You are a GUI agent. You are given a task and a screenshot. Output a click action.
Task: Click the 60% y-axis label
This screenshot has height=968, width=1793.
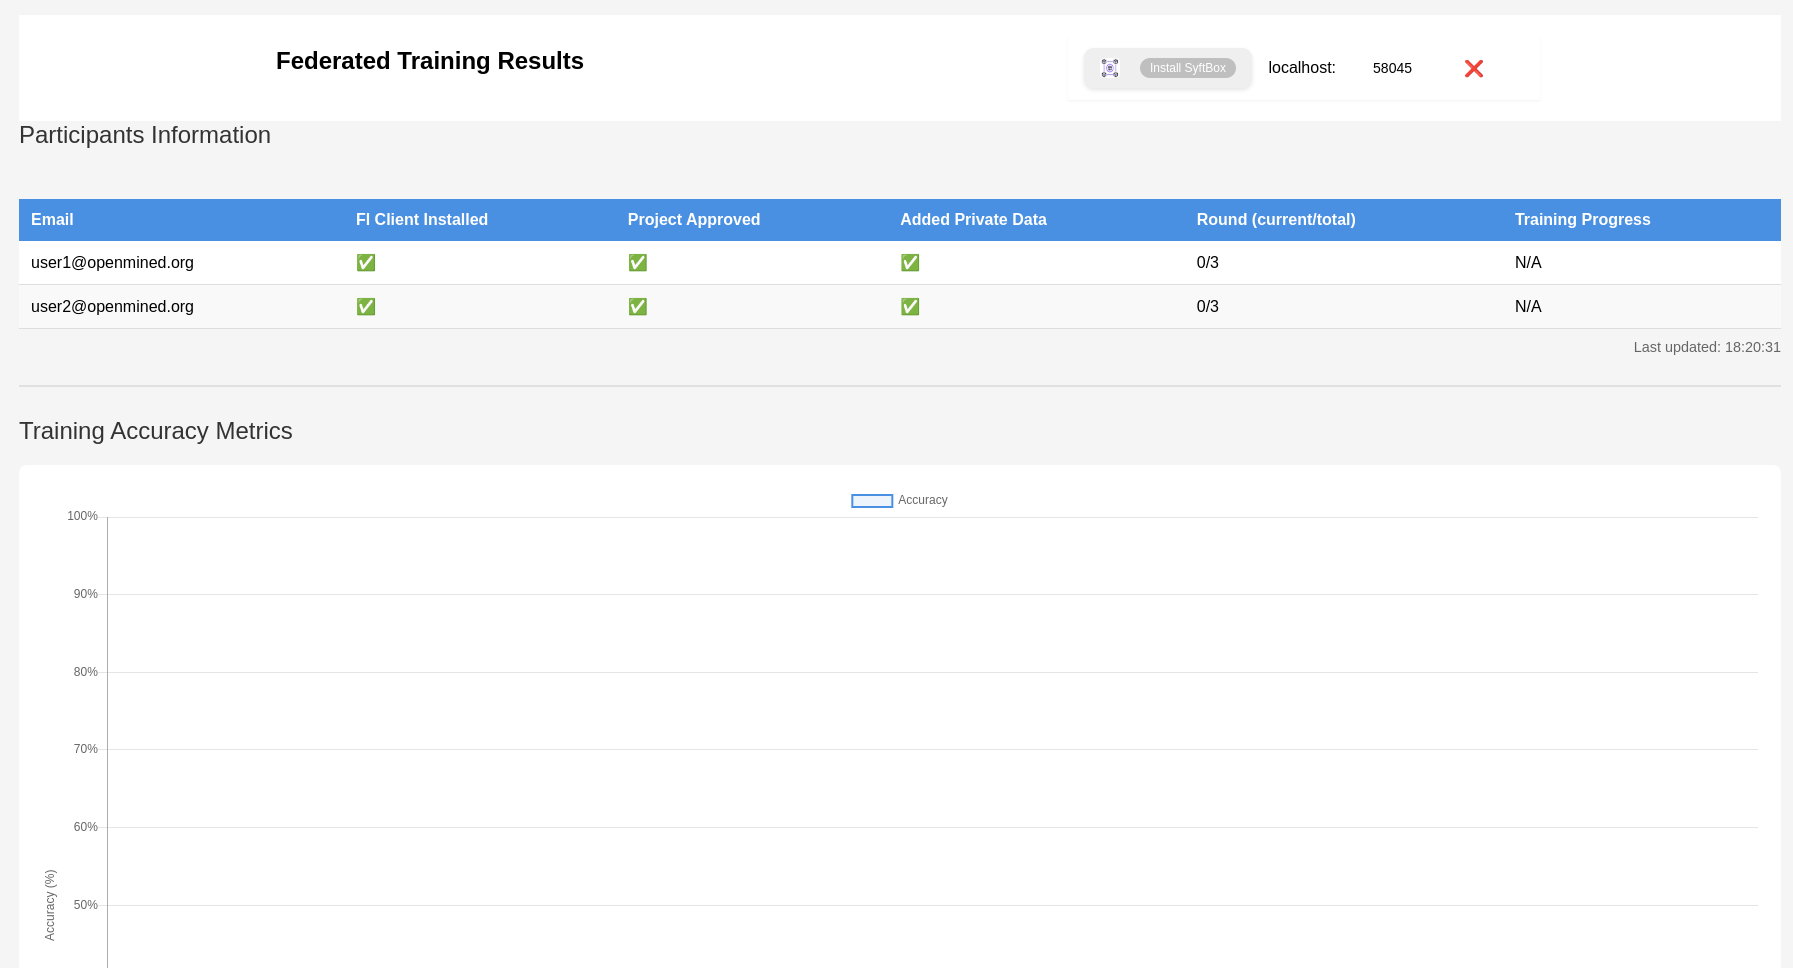coord(85,827)
